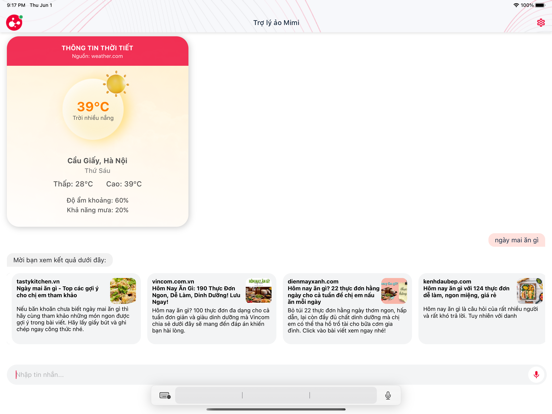The height and width of the screenshot is (414, 552).
Task: Tap the kenhdaubep.com meal thumbnail
Action: tap(530, 291)
